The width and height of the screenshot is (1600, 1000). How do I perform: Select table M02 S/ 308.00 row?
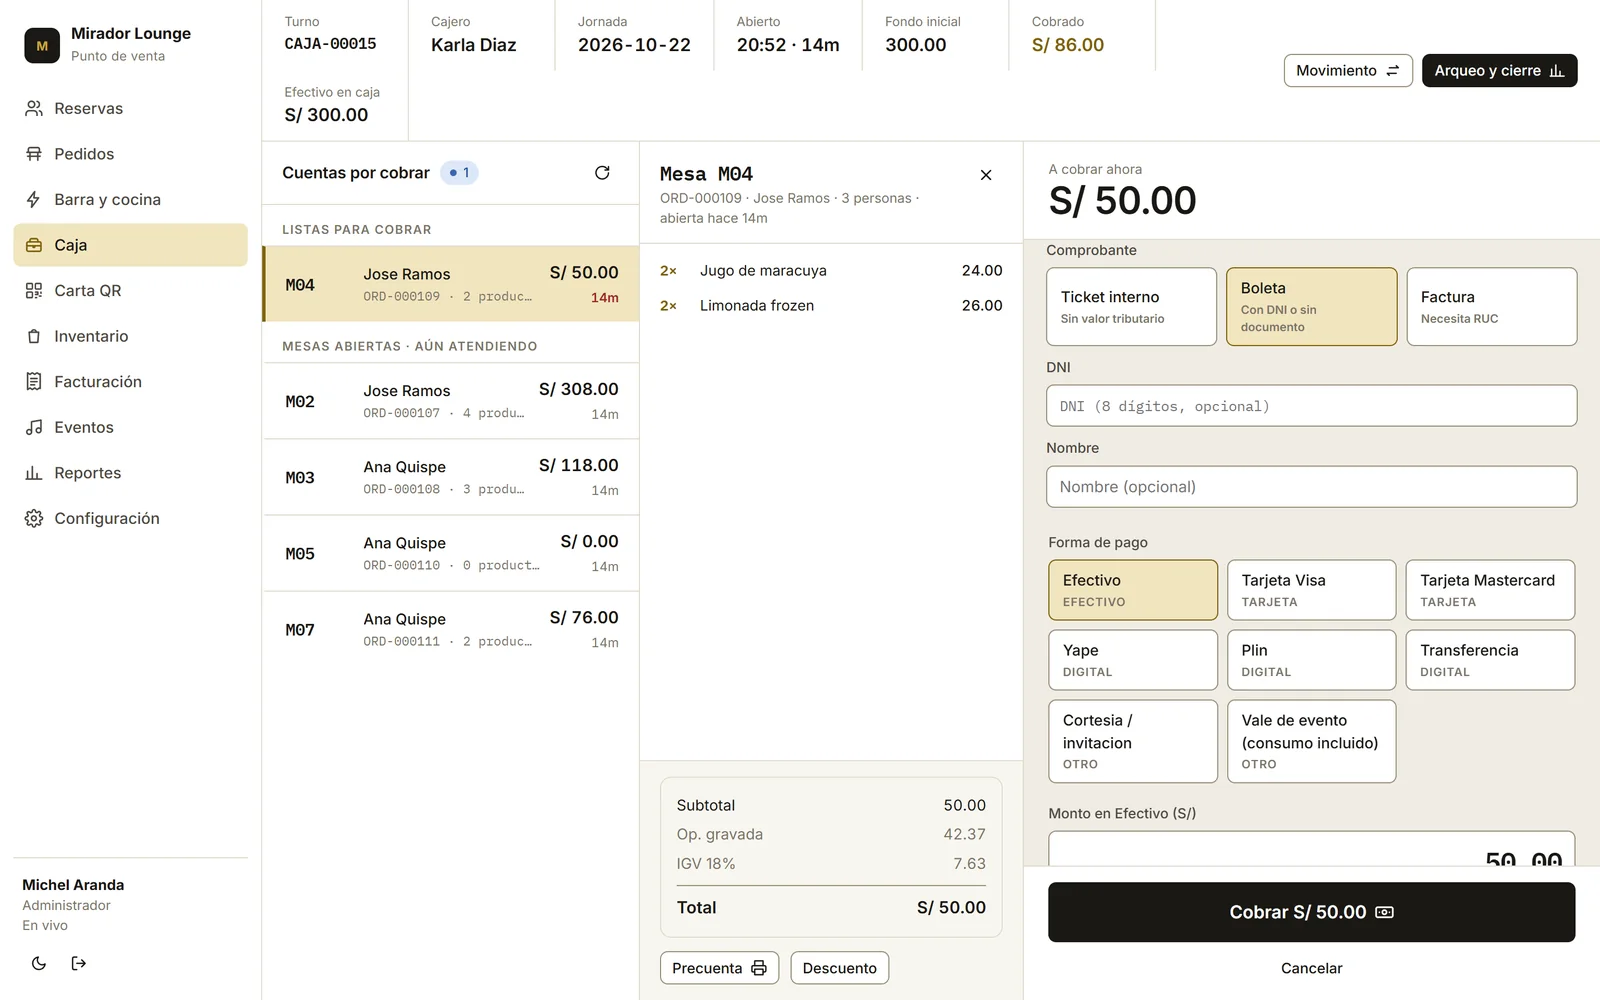coord(451,401)
